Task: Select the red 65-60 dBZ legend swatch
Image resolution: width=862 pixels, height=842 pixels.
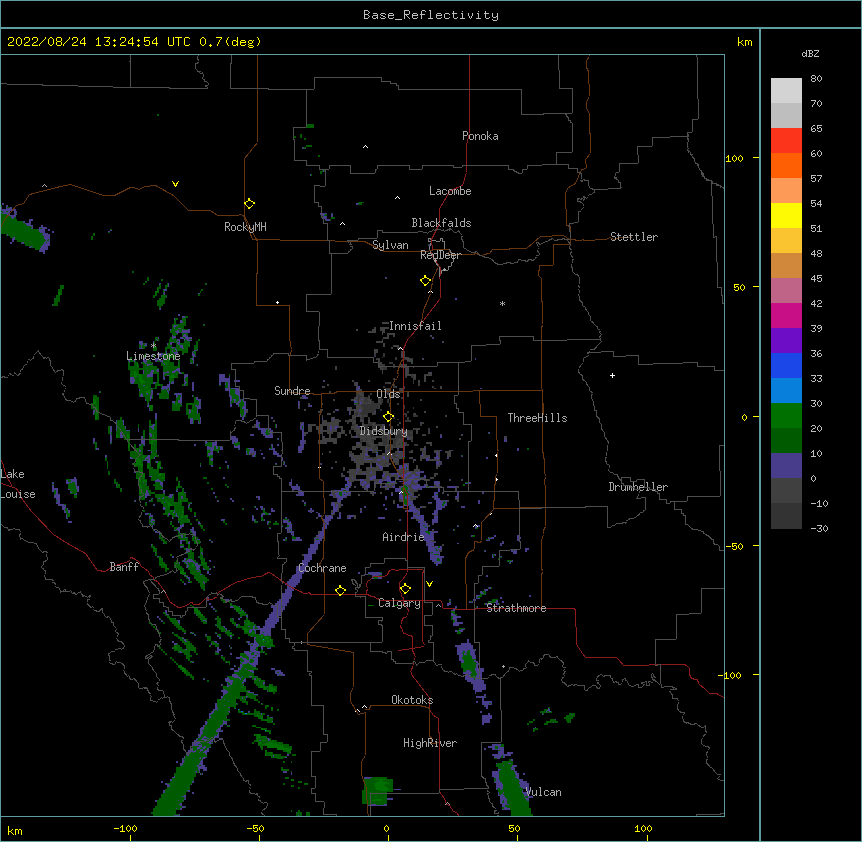Action: pos(786,140)
